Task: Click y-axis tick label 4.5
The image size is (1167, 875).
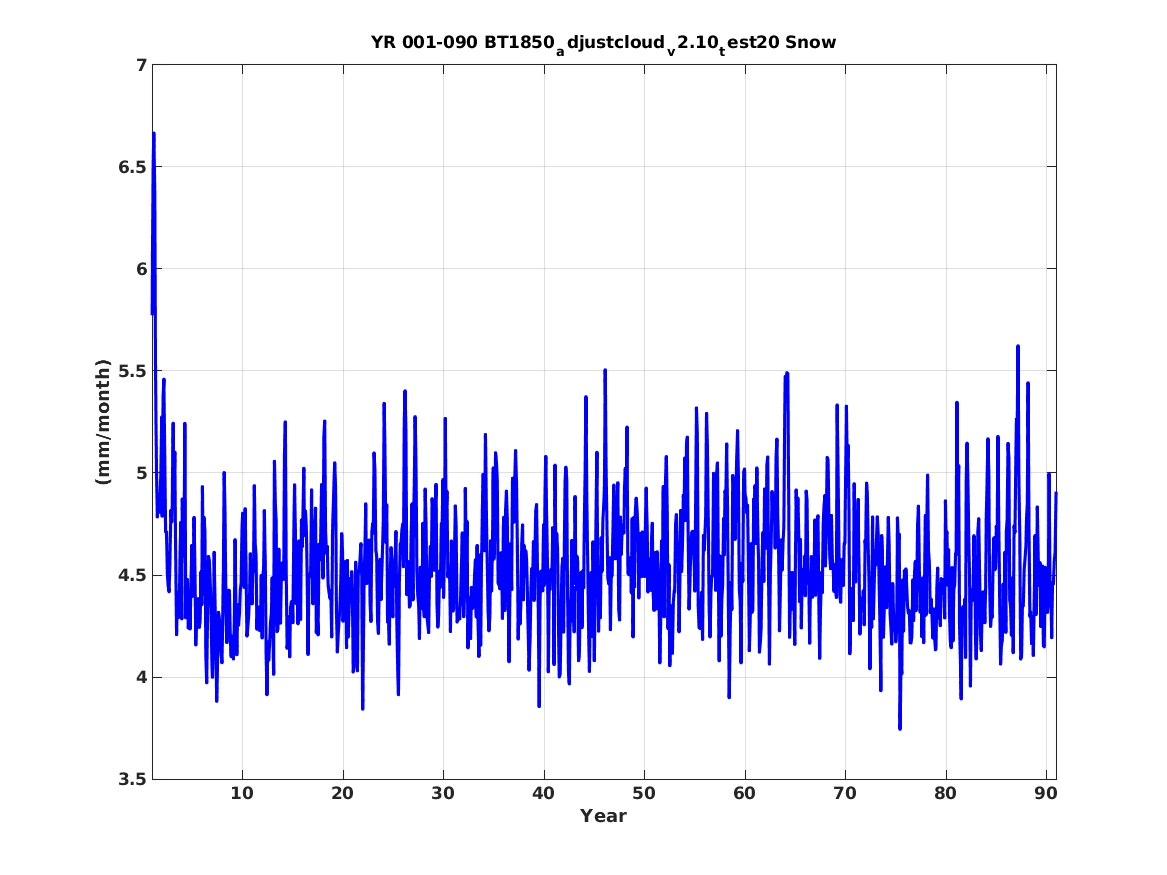Action: (133, 576)
